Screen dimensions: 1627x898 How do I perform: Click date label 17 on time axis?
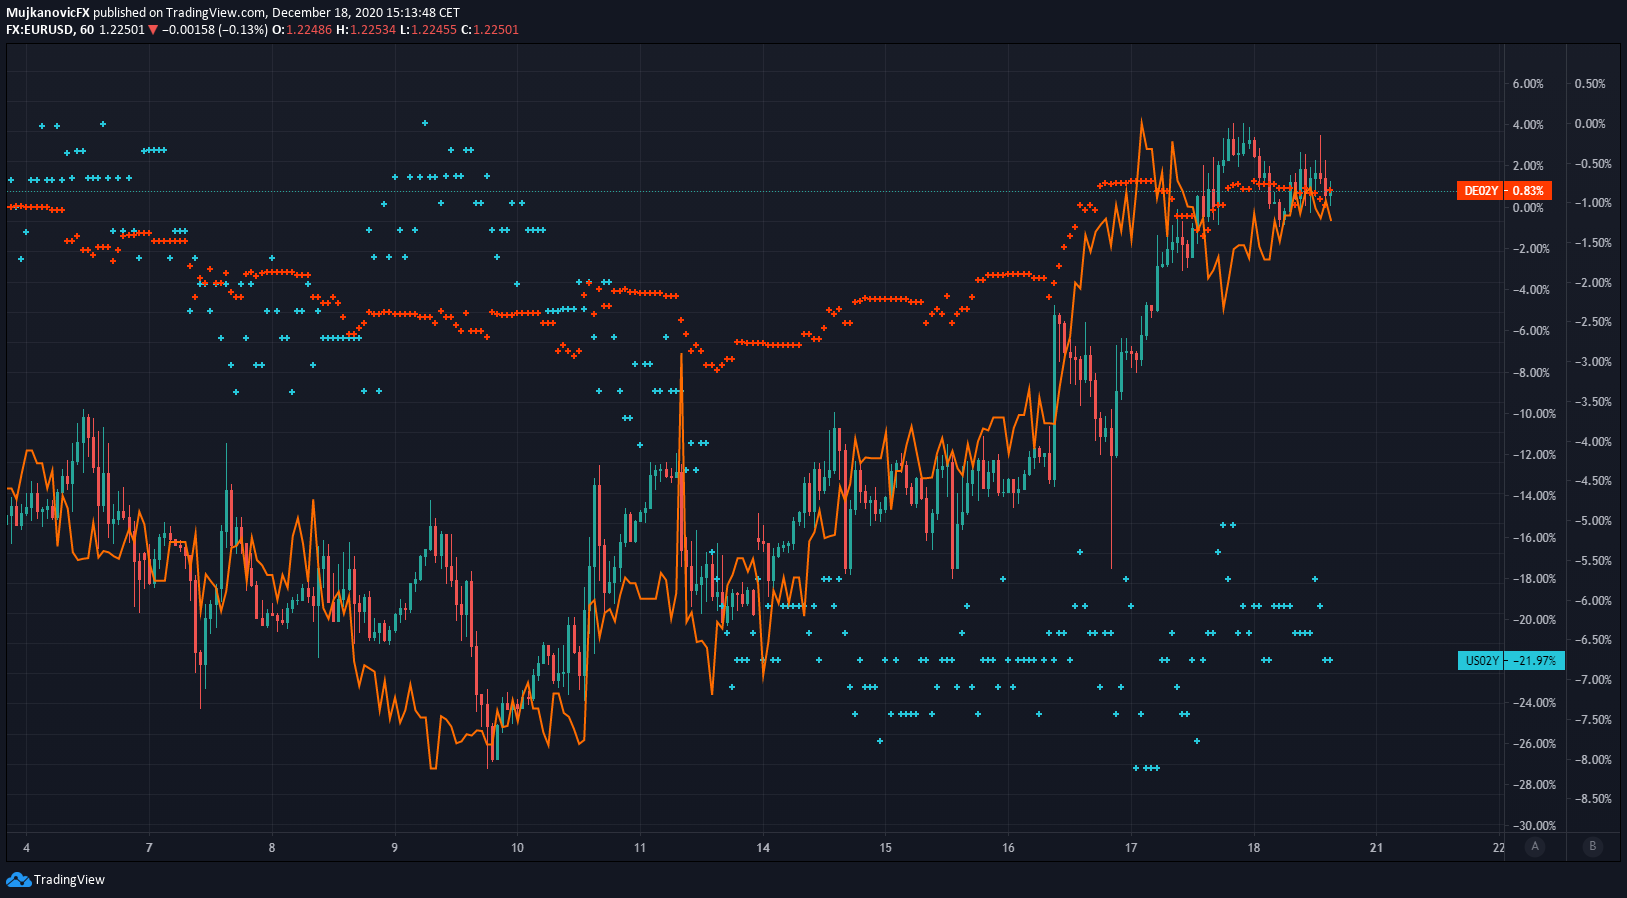(x=1131, y=848)
